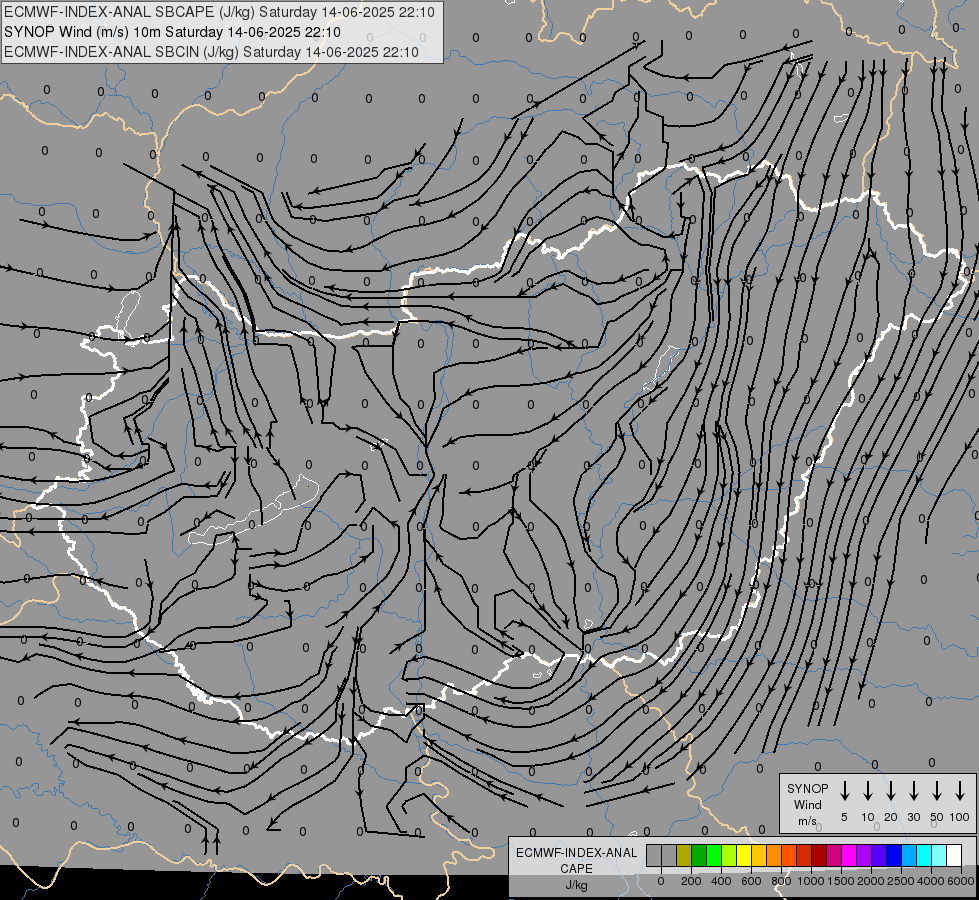
Task: Select the SBCAPE title line in header
Action: pyautogui.click(x=219, y=12)
